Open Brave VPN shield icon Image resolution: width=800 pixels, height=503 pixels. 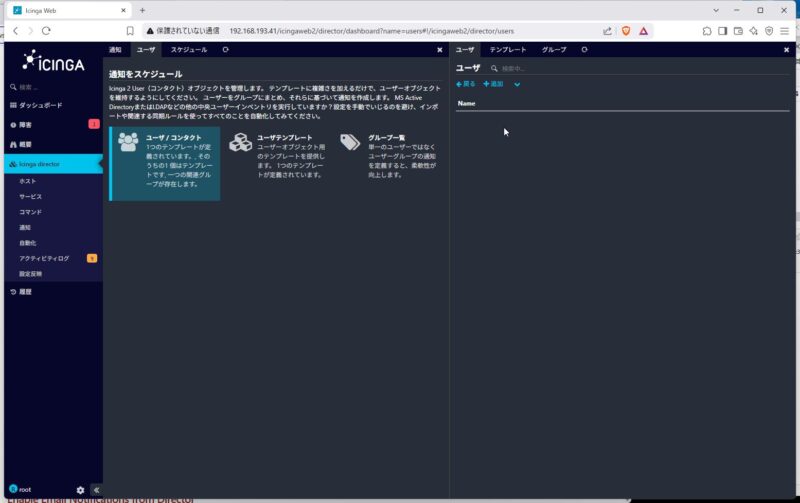pos(769,31)
